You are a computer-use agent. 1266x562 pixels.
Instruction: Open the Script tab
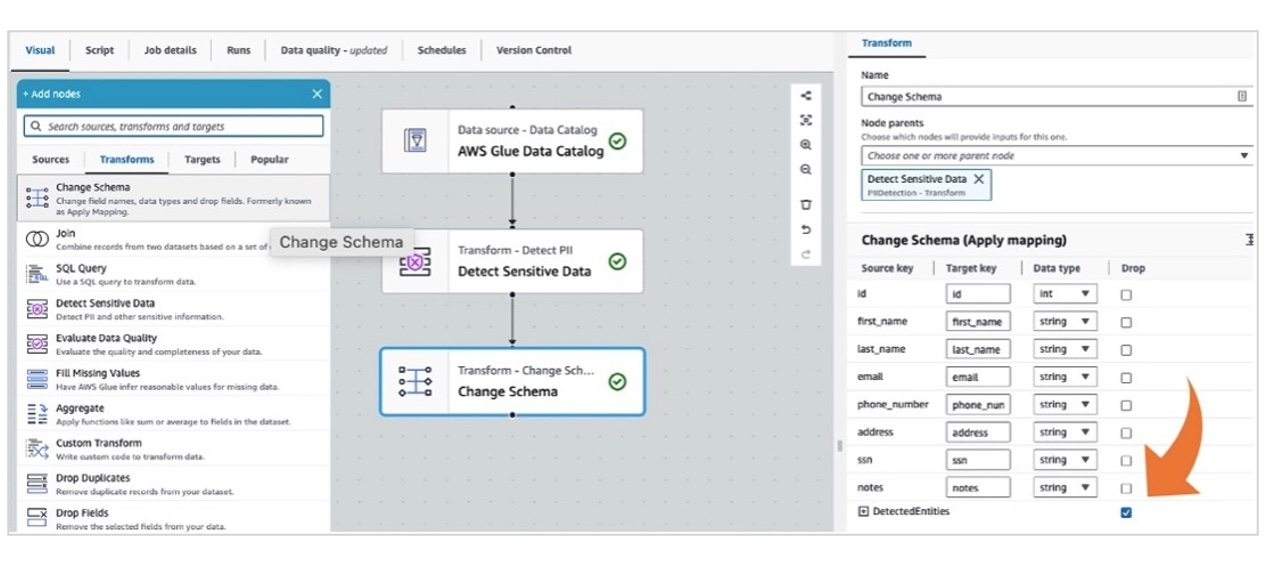(99, 50)
